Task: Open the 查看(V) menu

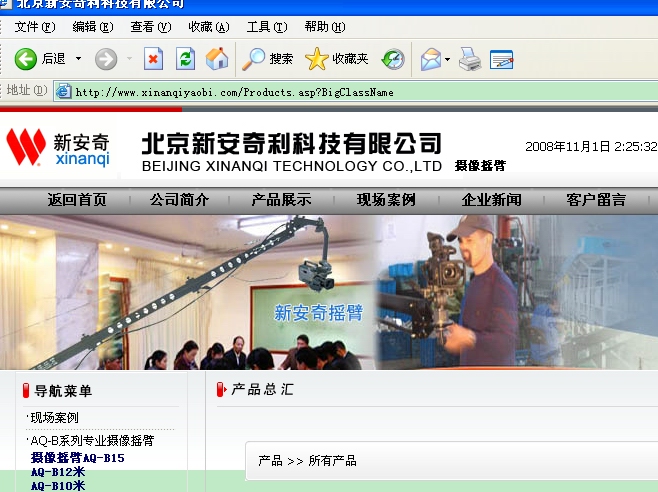Action: [151, 27]
